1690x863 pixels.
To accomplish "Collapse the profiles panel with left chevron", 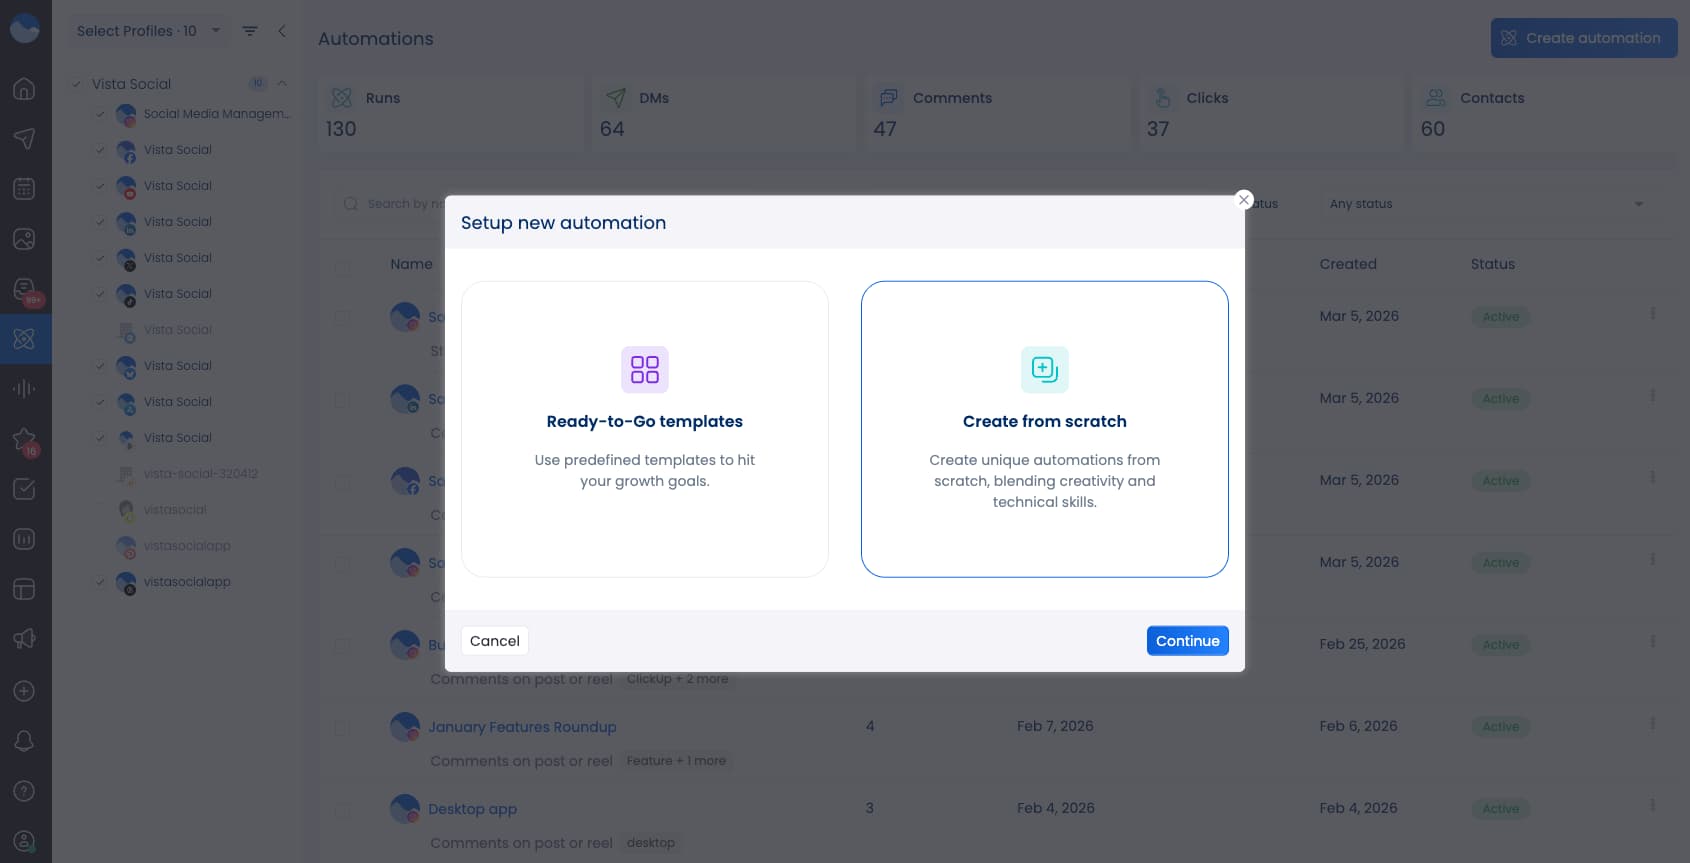I will point(282,31).
